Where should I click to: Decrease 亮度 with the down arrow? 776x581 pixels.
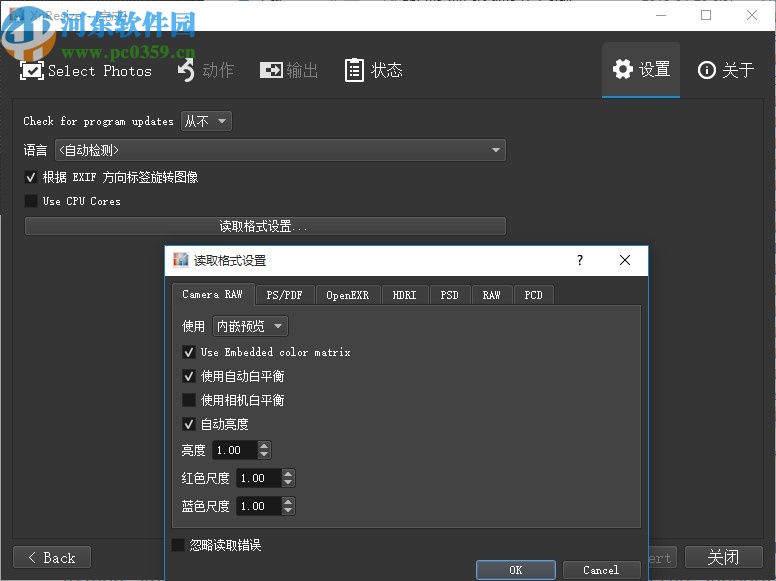point(264,454)
